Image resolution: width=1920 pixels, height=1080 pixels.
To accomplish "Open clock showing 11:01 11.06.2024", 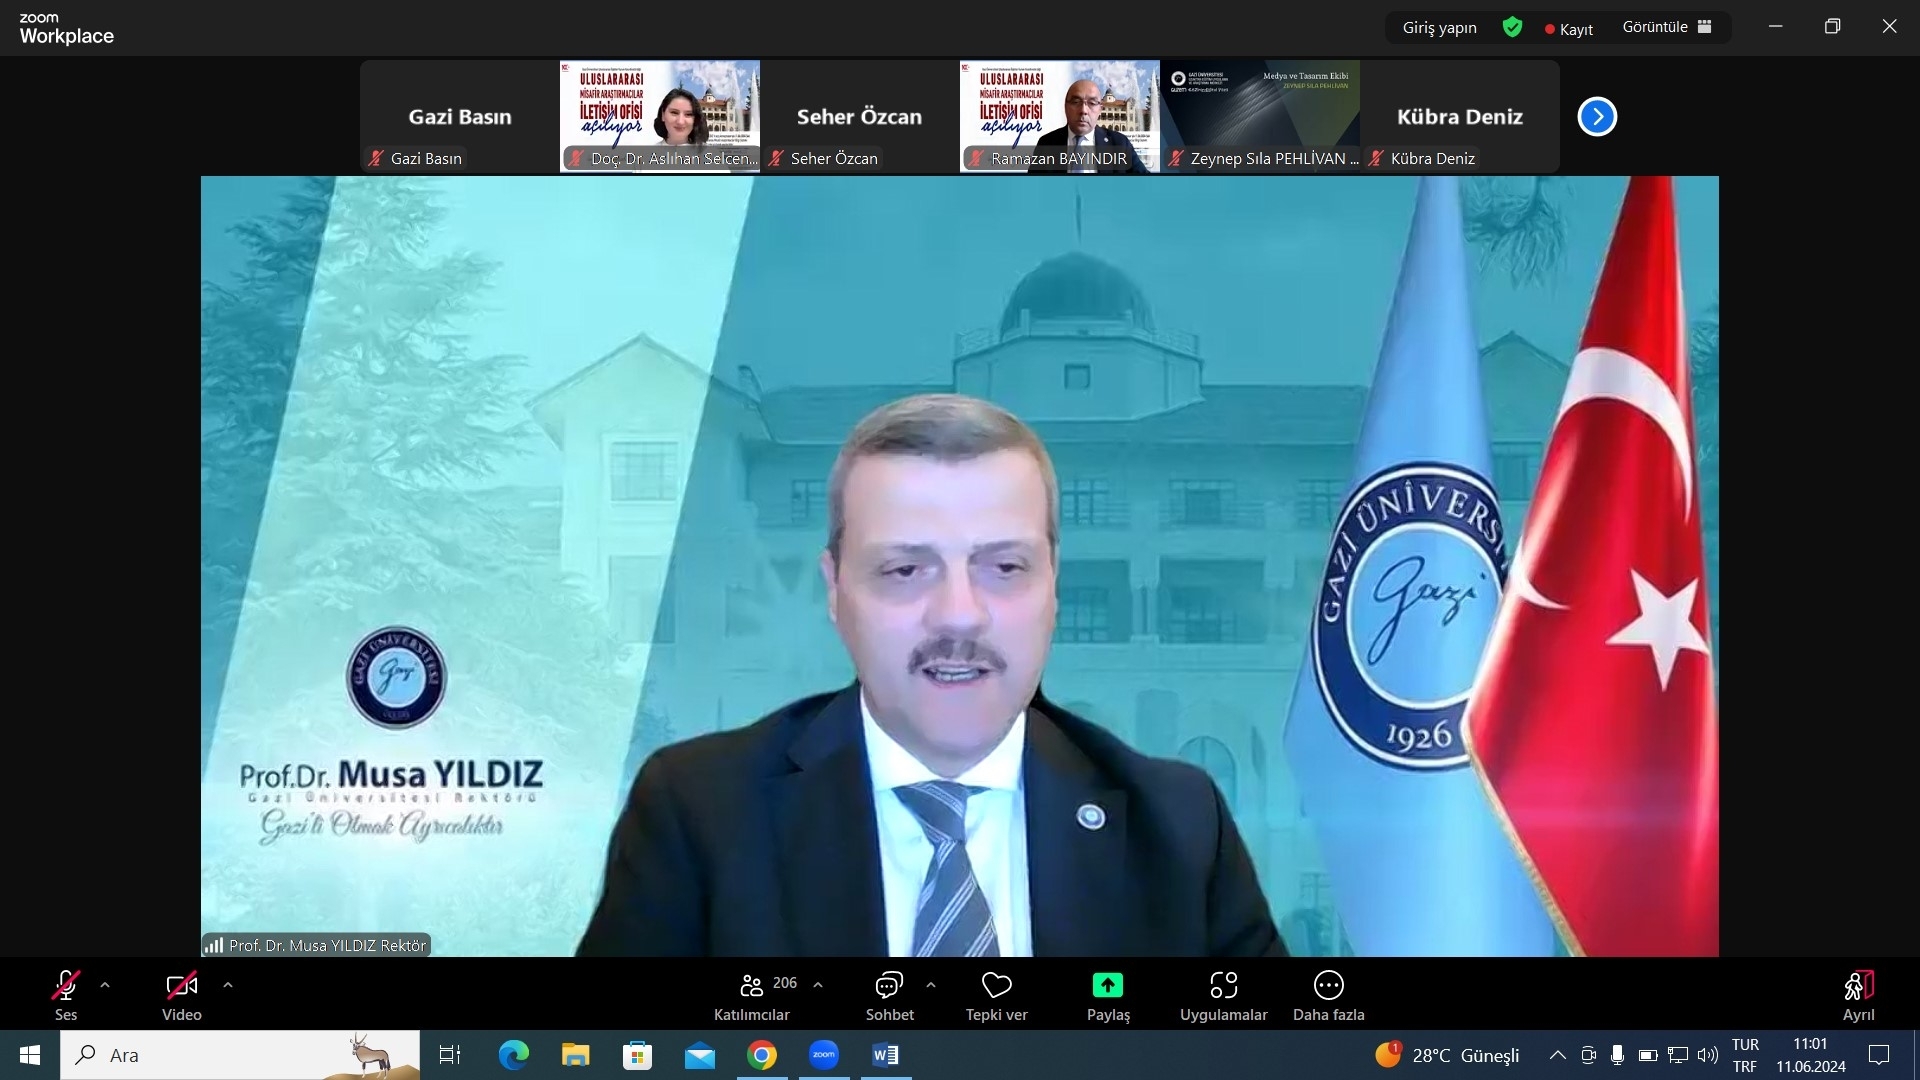I will (1811, 1055).
